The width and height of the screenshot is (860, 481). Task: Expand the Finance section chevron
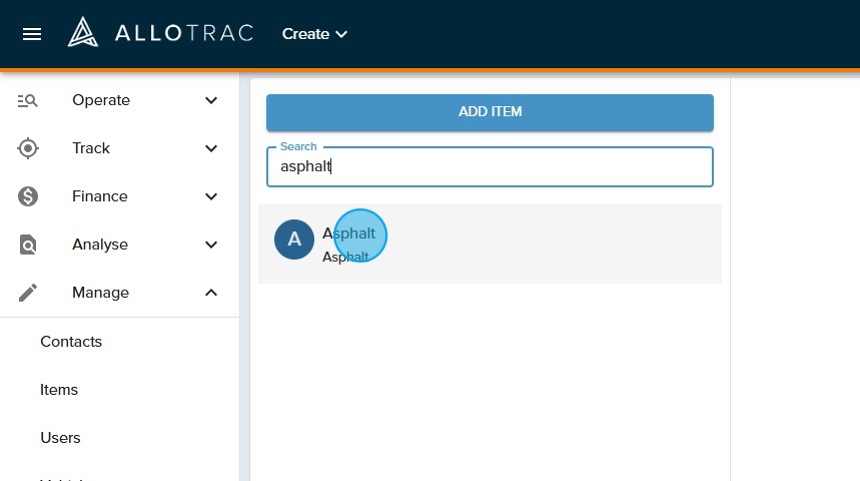click(211, 196)
